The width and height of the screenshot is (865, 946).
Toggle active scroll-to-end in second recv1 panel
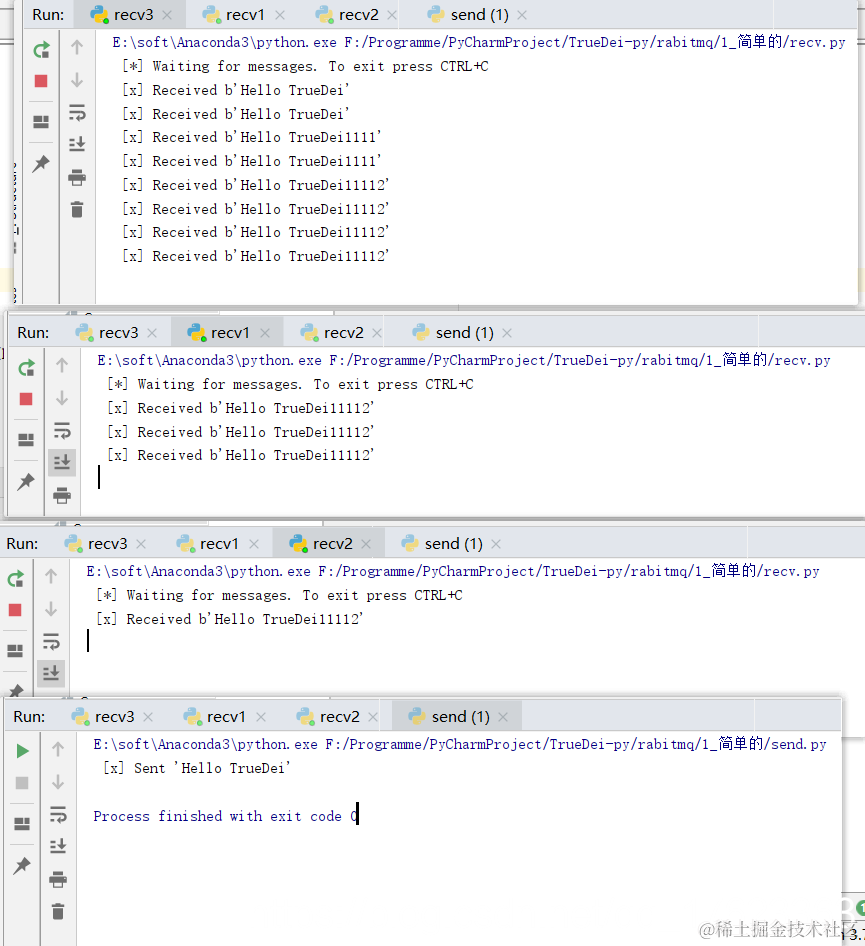click(x=62, y=462)
